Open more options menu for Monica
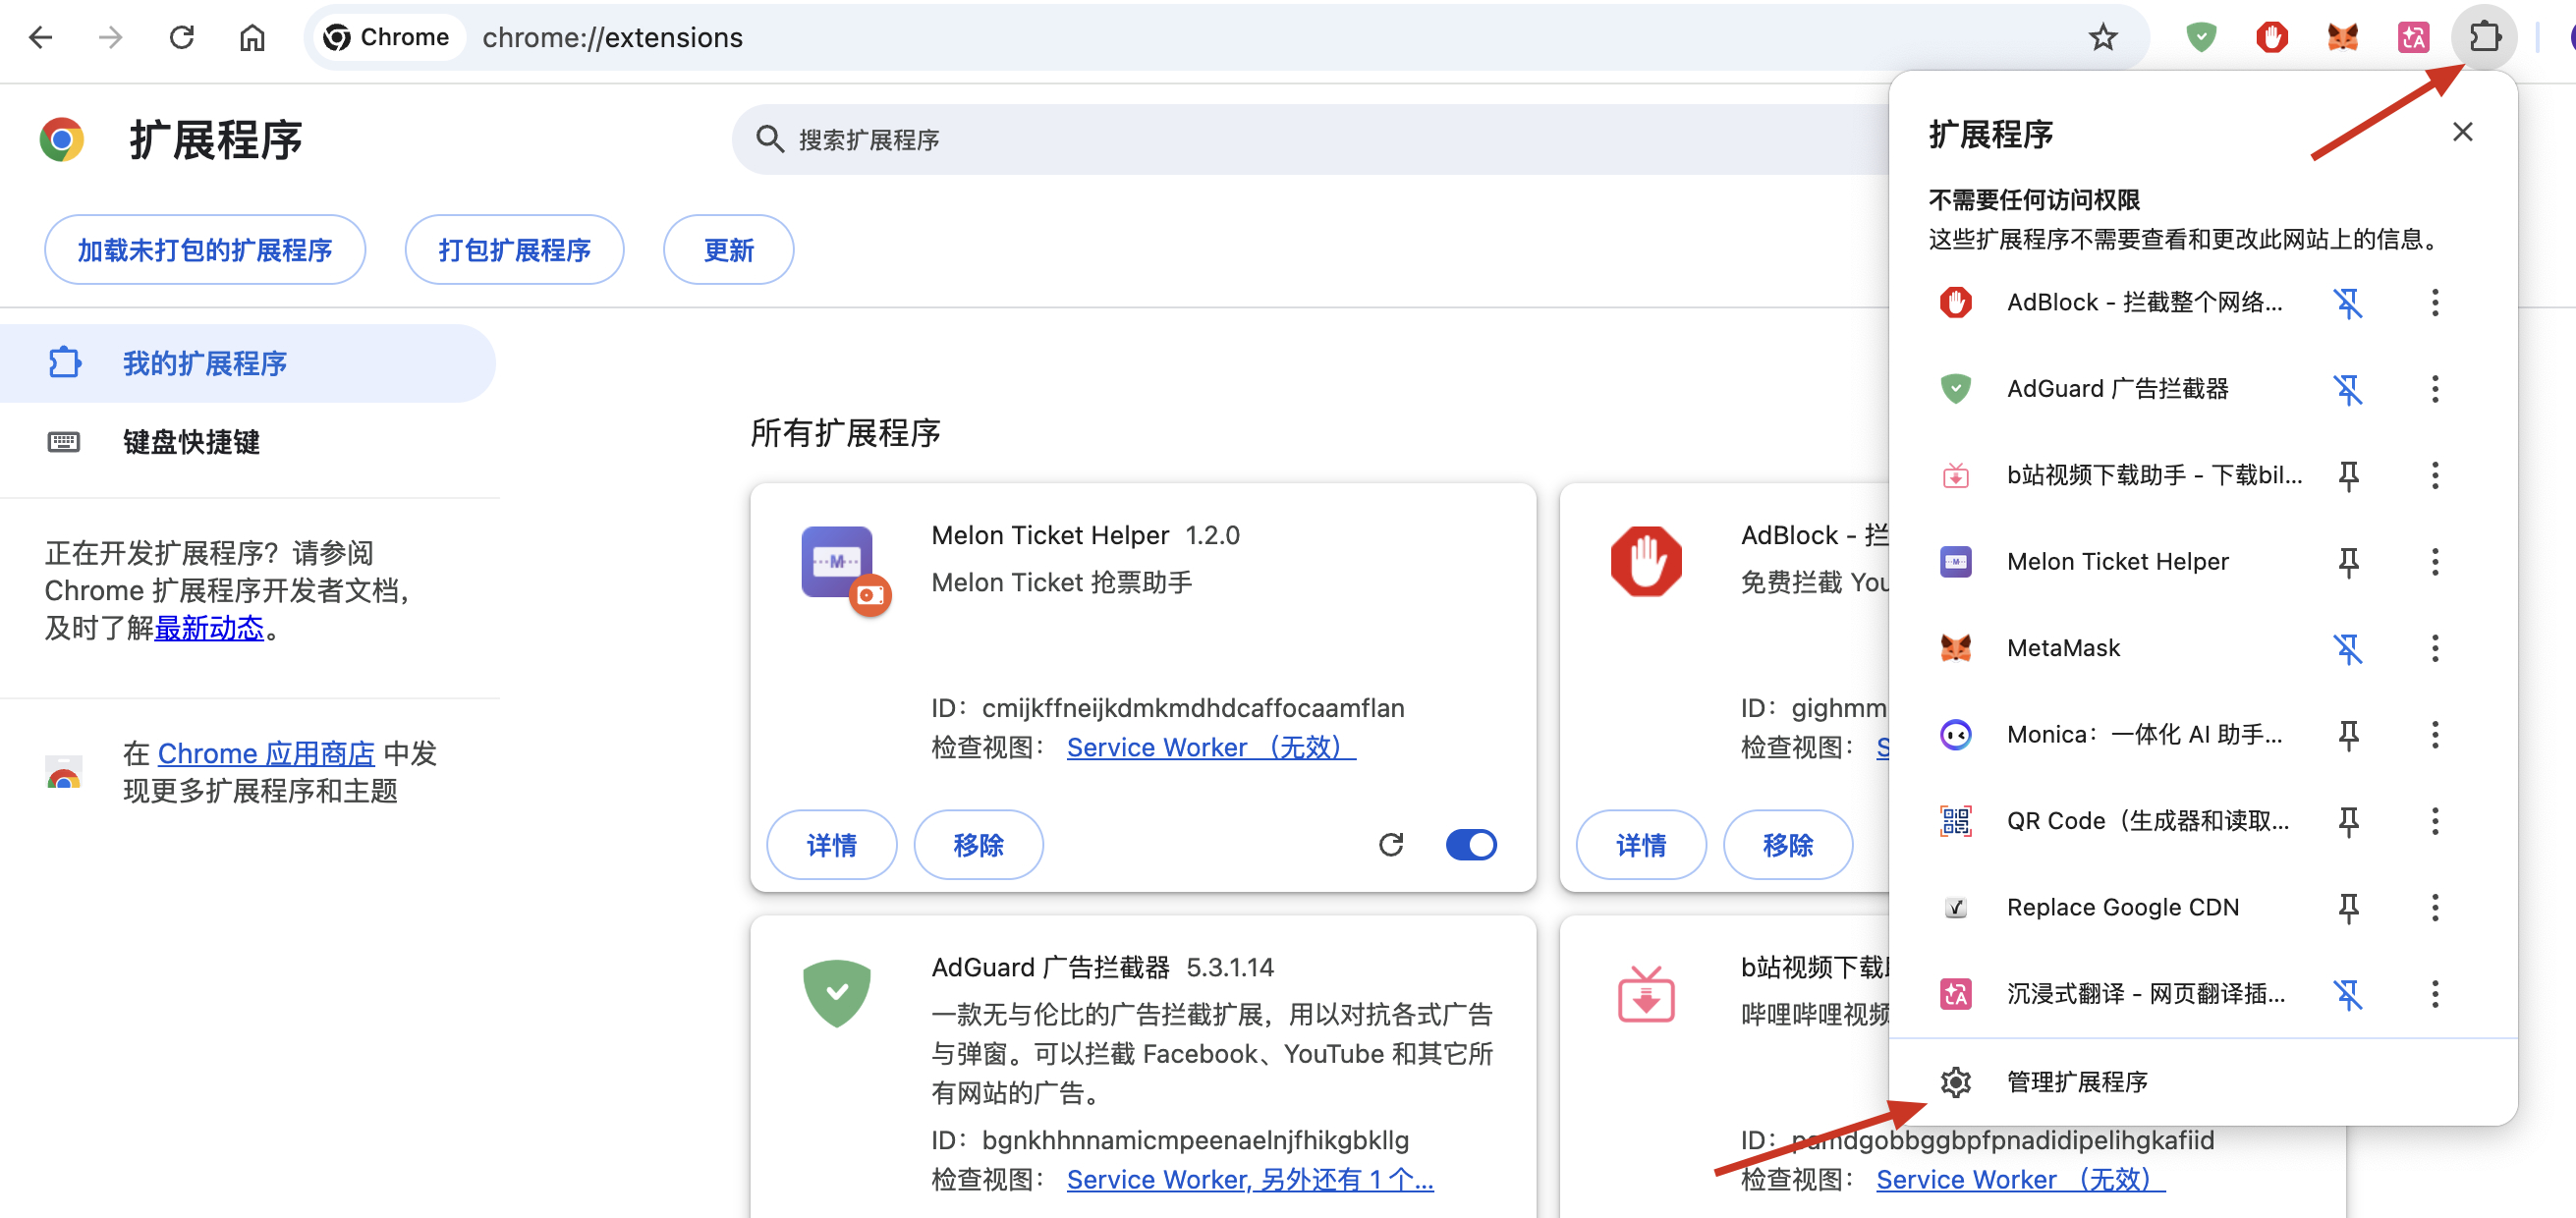 (x=2435, y=734)
